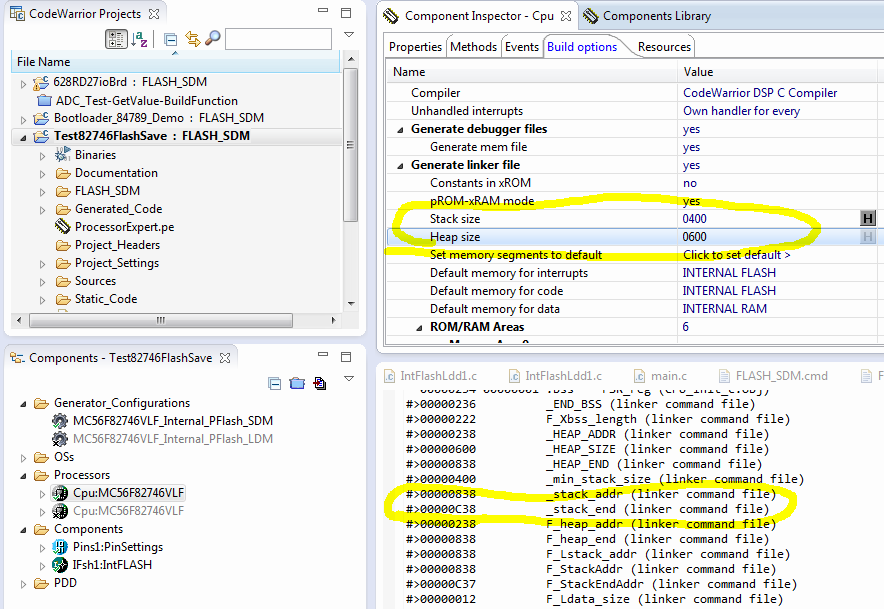Screen dimensions: 884x609
Task: Toggle pROM-xRAM mode value yes
Action: [x=691, y=201]
